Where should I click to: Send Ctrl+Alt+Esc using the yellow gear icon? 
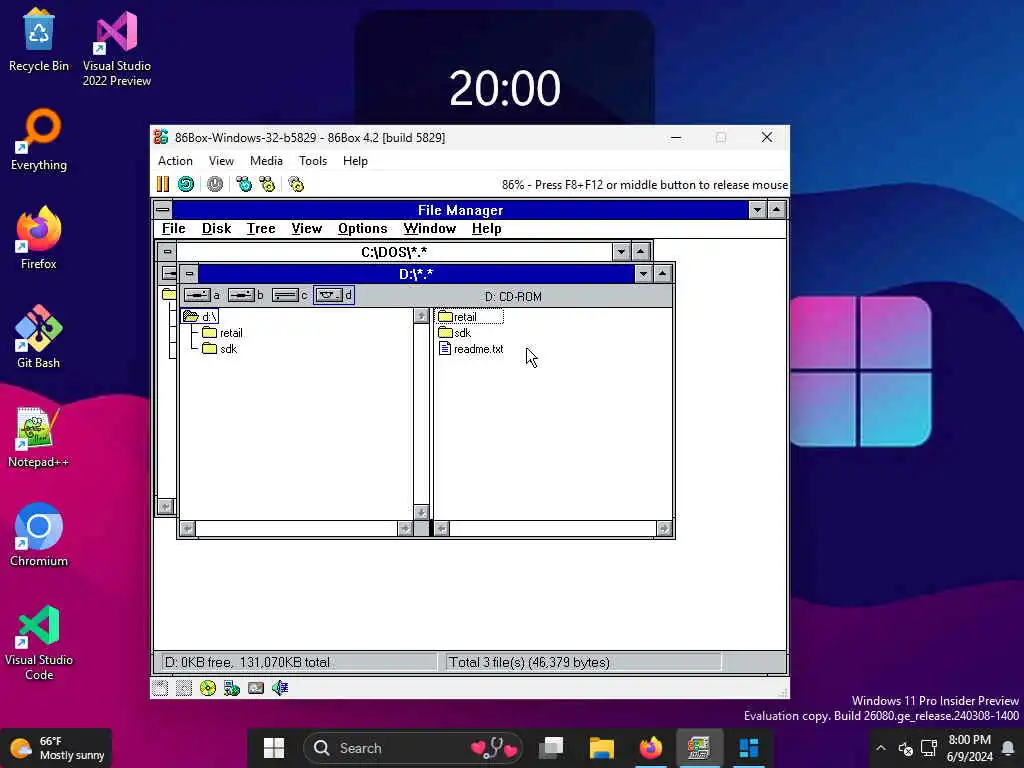[267, 184]
